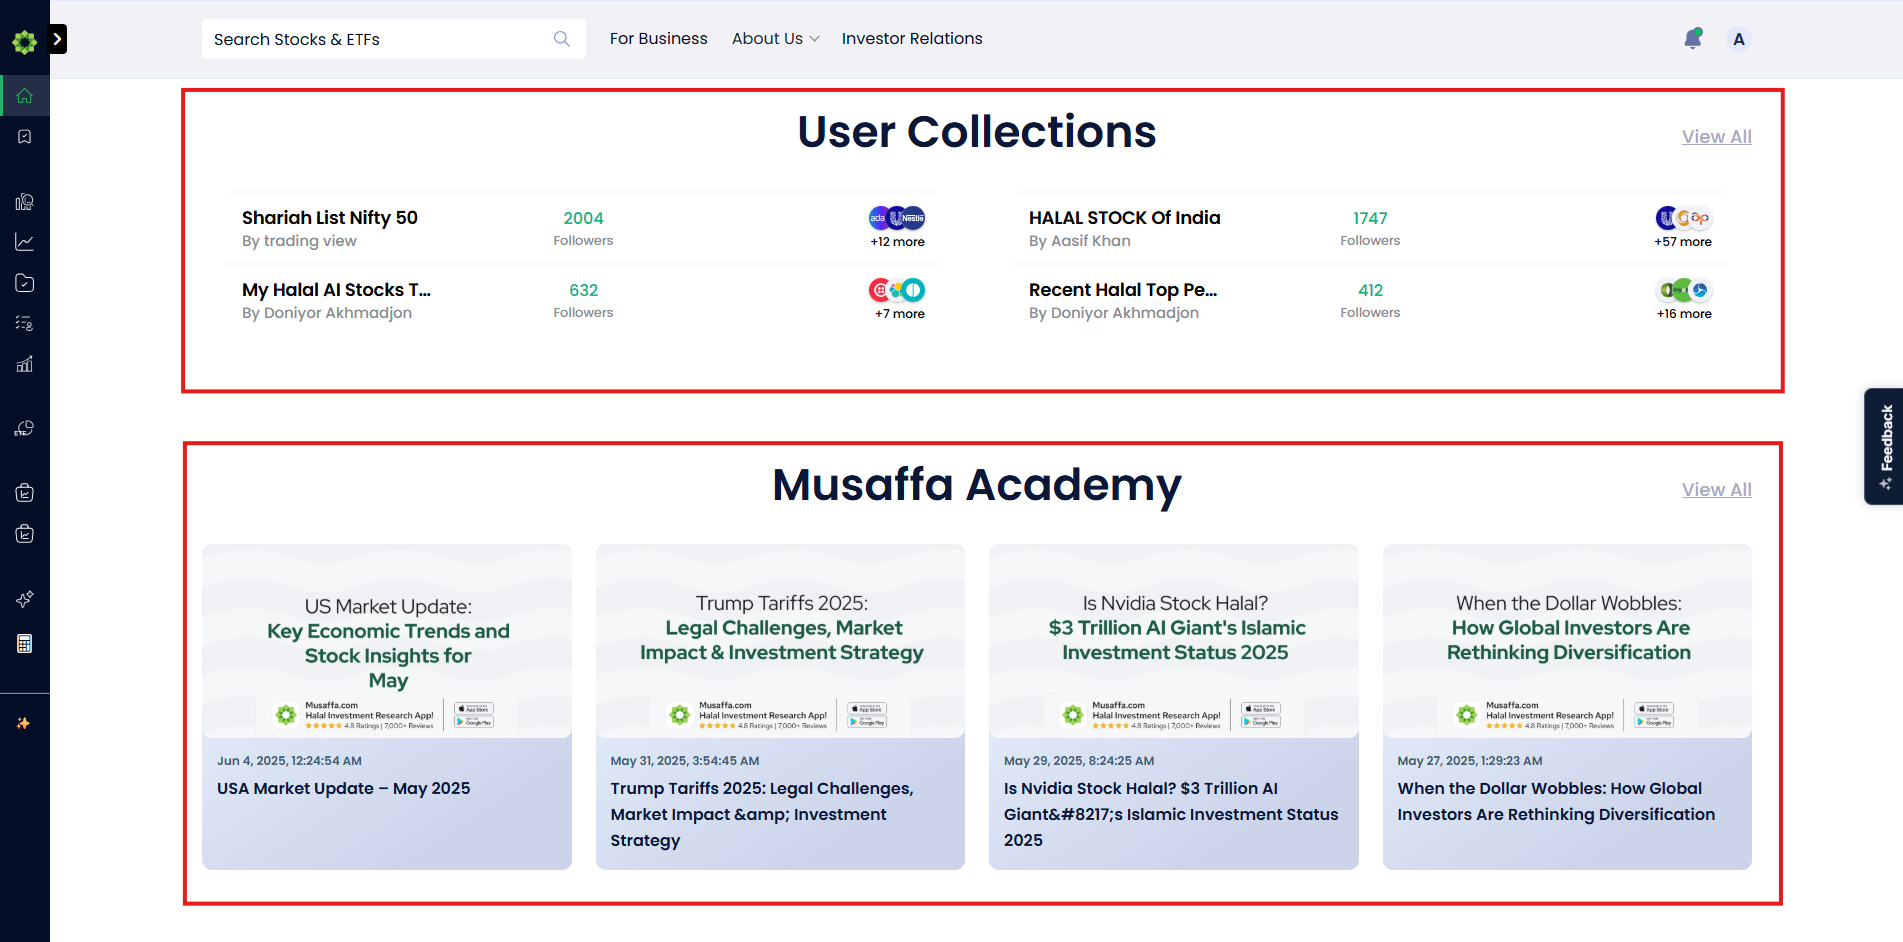1903x942 pixels.
Task: Click the '+16 more' stocks label
Action: pyautogui.click(x=1684, y=314)
